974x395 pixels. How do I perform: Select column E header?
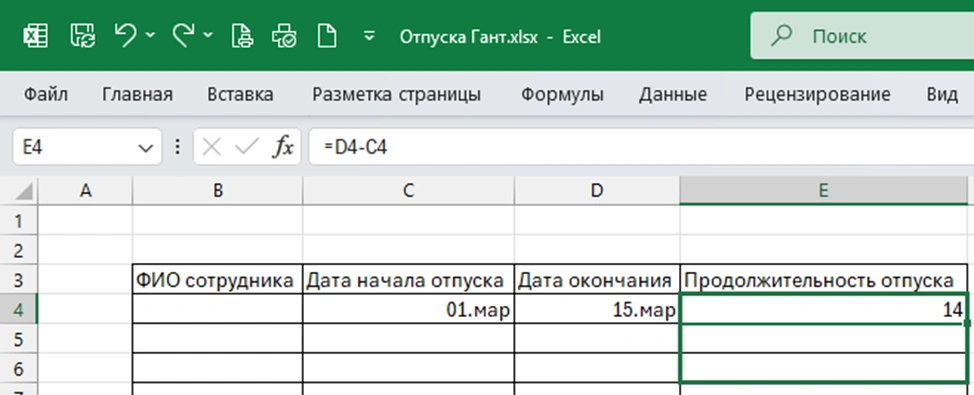coord(823,191)
